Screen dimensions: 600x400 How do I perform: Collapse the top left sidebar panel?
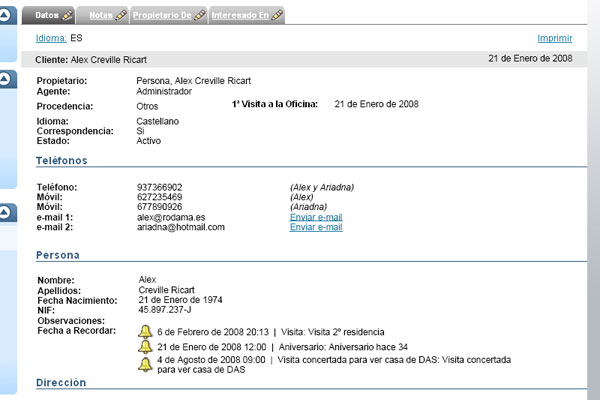[6, 14]
